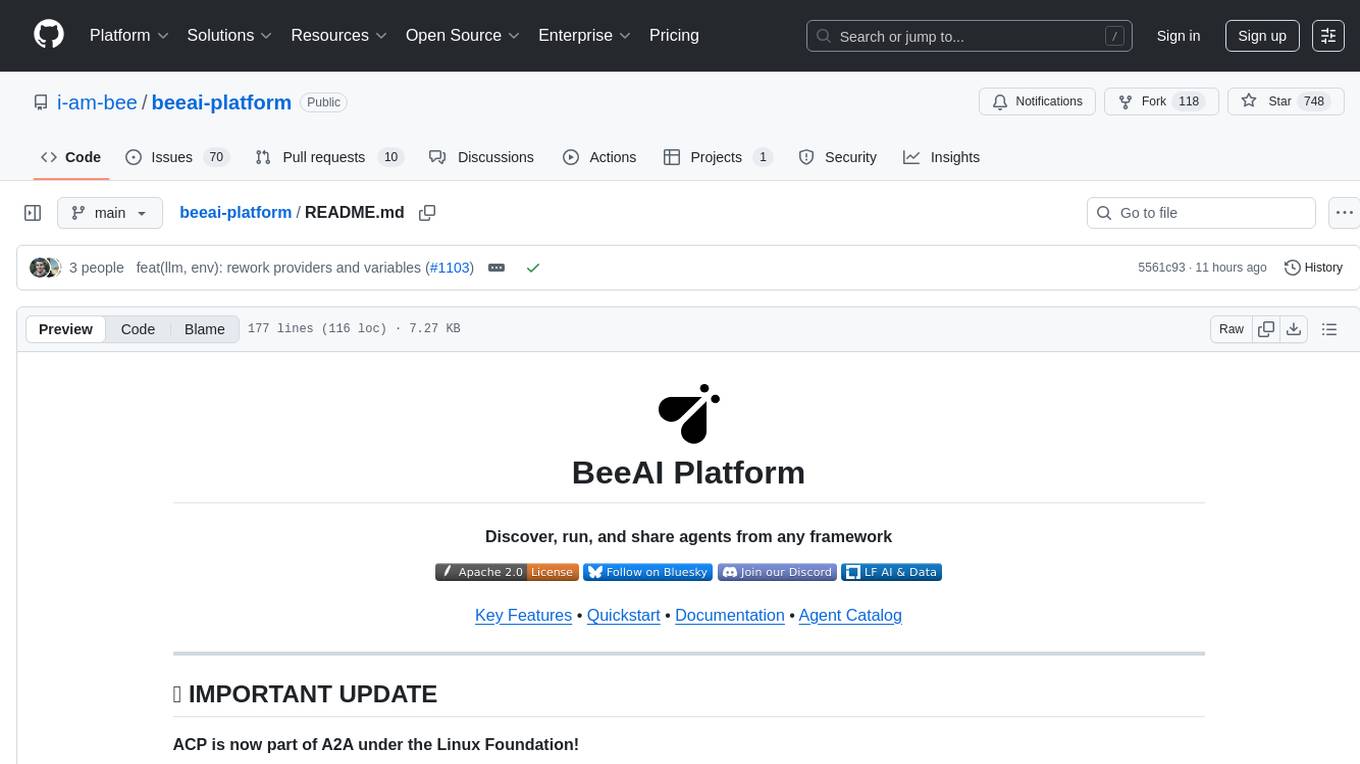1360x764 pixels.
Task: Select the Preview view
Action: [66, 329]
